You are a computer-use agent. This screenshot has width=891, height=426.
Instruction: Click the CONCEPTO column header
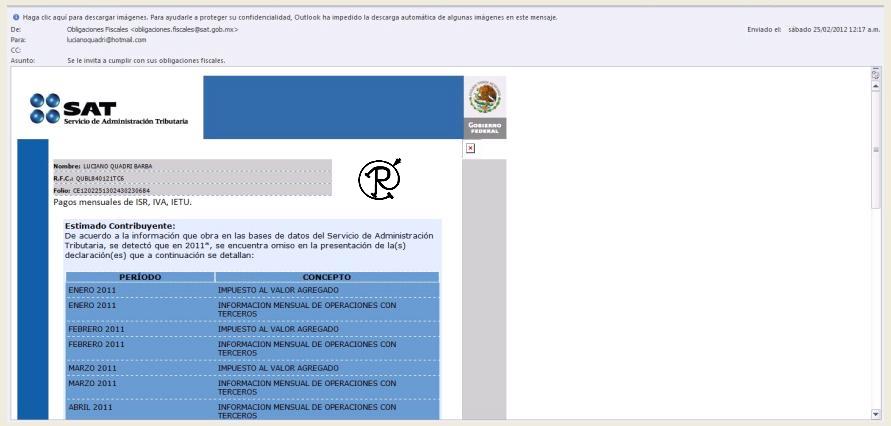[x=327, y=277]
